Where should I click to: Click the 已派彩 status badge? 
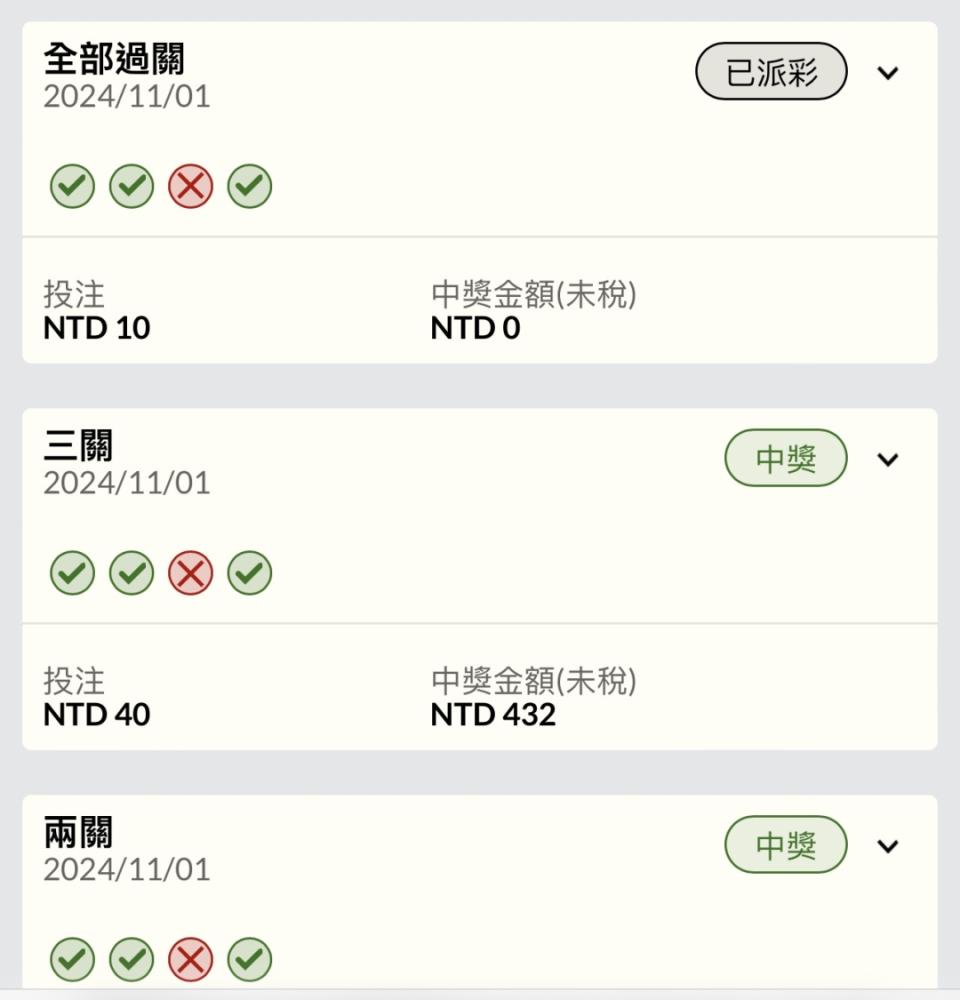point(771,71)
